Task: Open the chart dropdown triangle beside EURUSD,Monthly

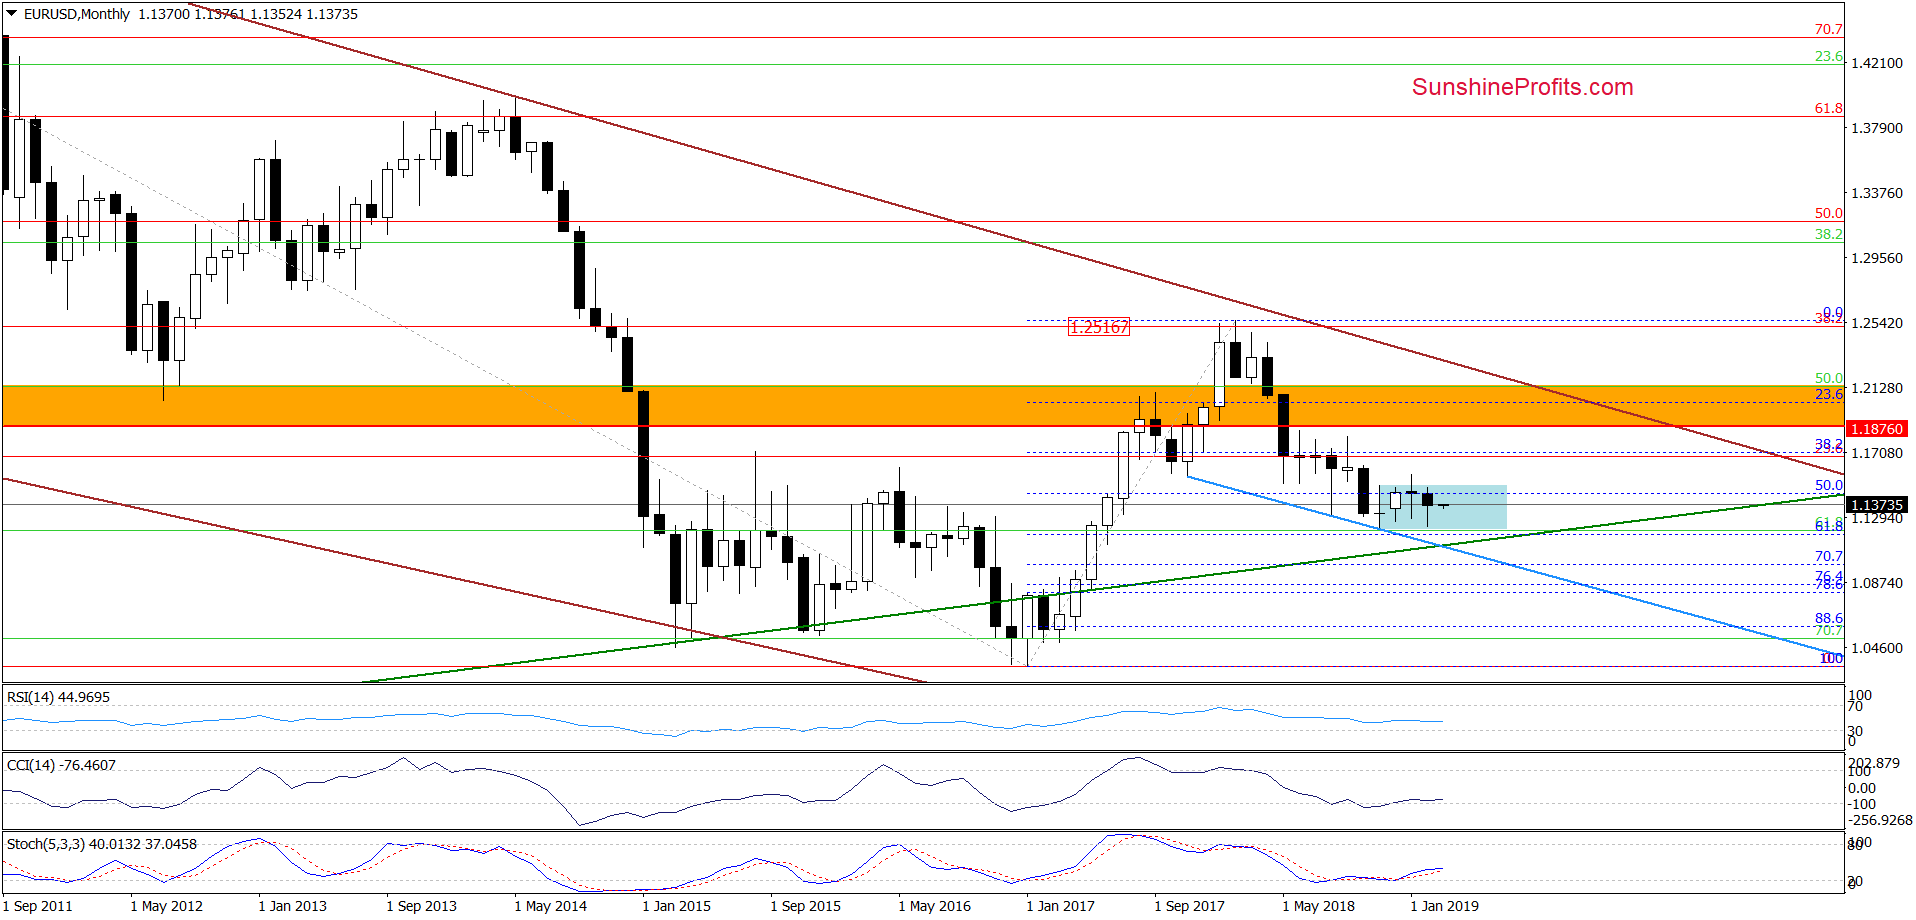Action: tap(11, 14)
